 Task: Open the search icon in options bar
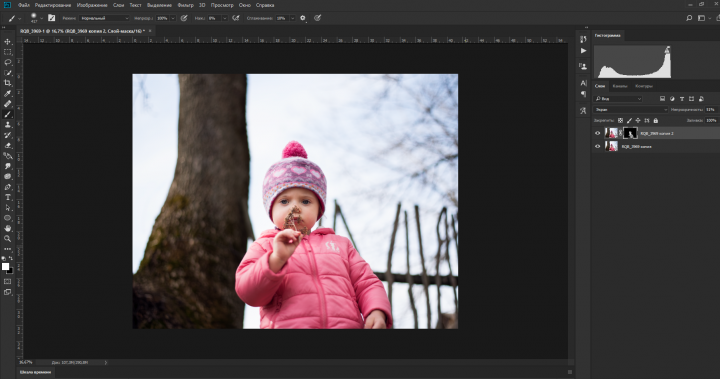689,18
